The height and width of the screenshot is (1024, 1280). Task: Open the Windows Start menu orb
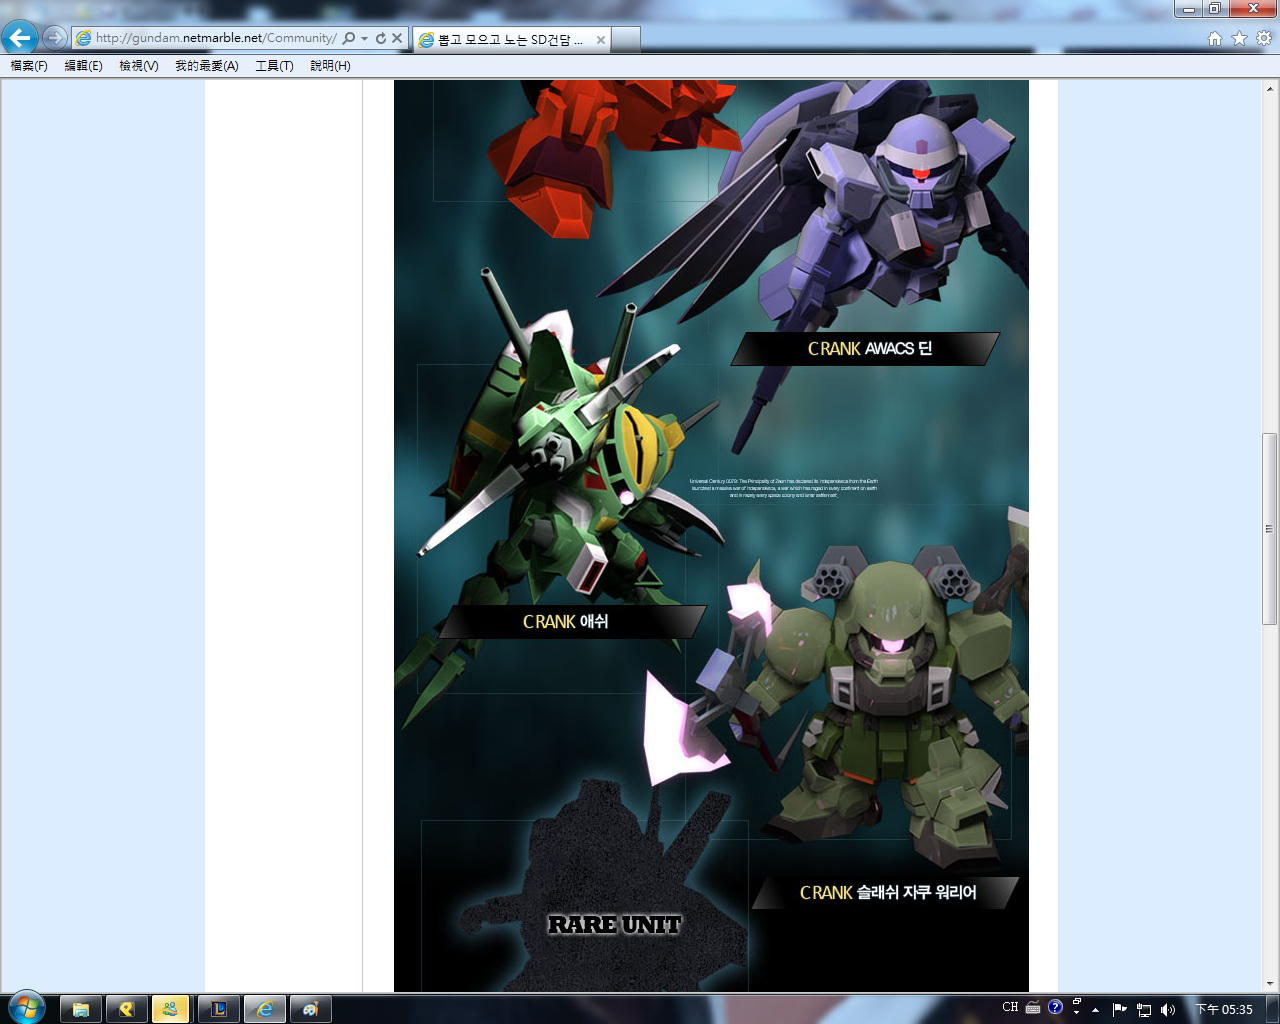26,1008
